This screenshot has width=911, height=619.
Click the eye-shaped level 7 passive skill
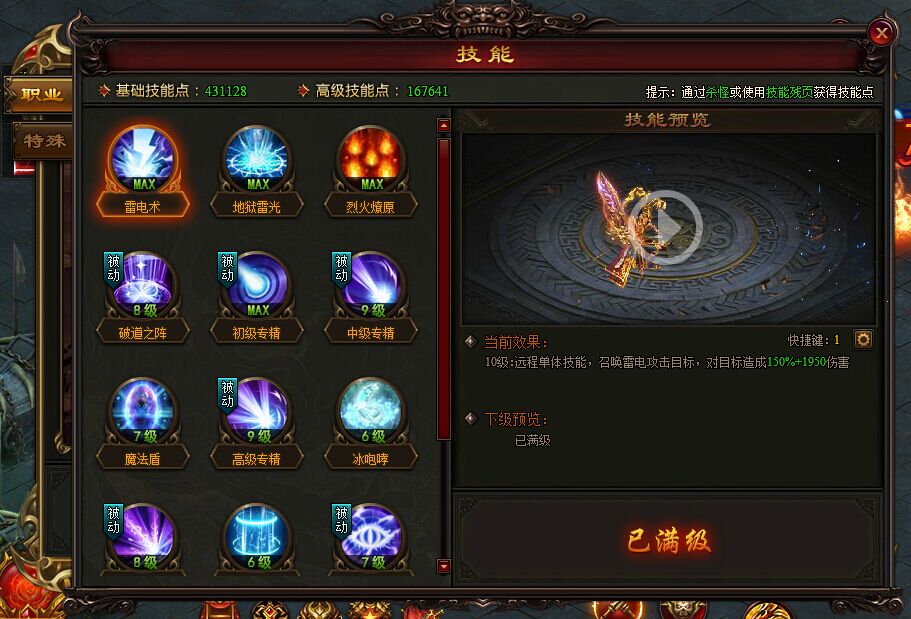point(371,538)
